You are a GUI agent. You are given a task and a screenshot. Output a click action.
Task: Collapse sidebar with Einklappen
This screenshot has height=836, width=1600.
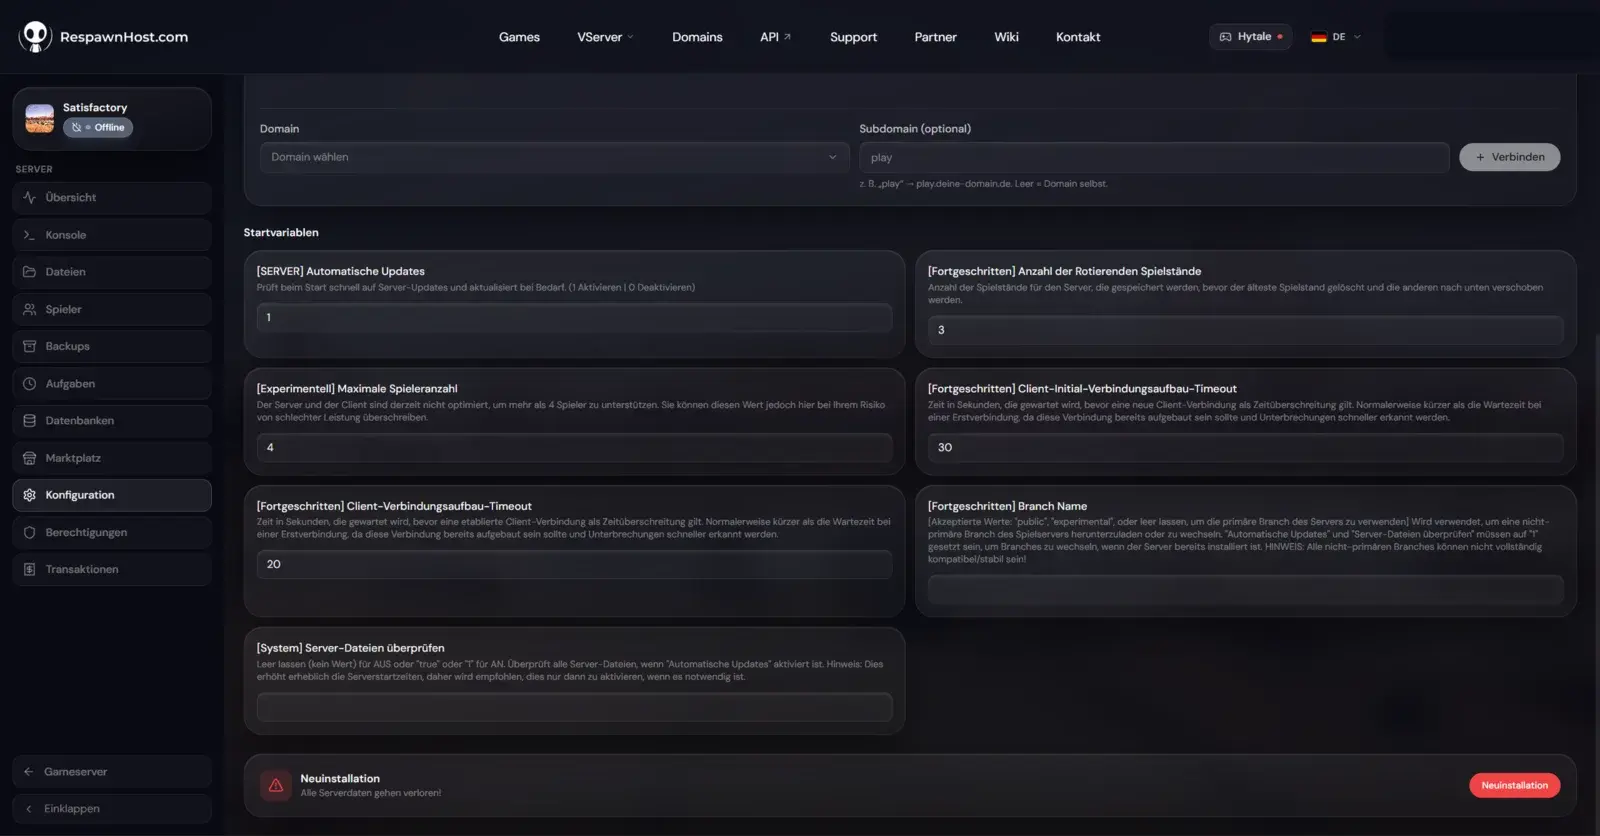[112, 809]
